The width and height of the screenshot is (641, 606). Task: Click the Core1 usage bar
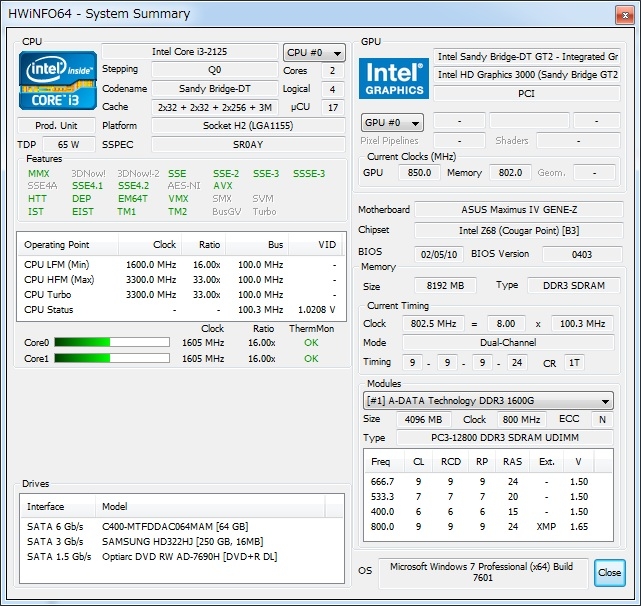point(112,359)
